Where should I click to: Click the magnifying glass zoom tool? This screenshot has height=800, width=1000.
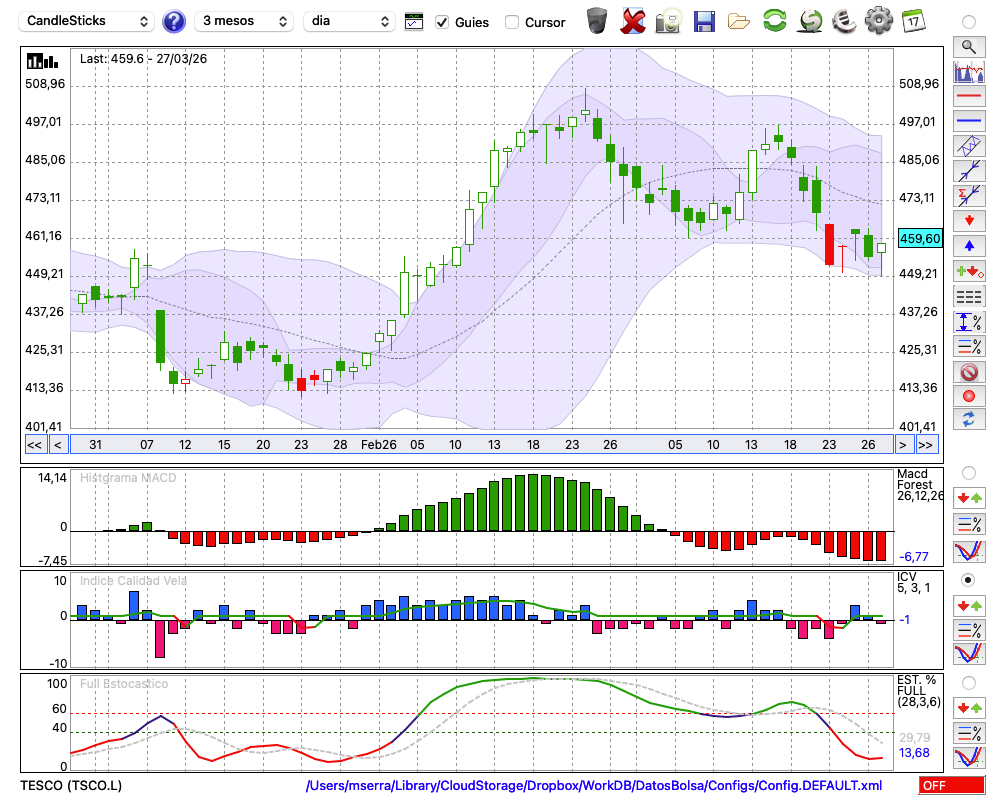pyautogui.click(x=968, y=46)
